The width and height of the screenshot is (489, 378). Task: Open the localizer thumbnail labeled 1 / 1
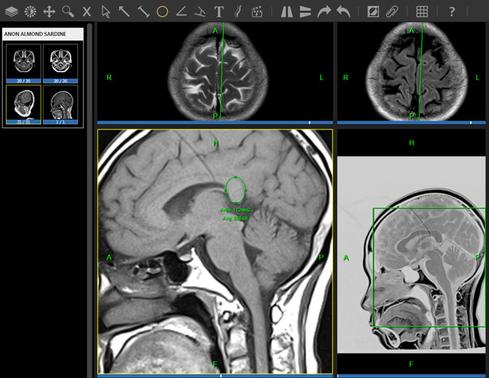[61, 105]
